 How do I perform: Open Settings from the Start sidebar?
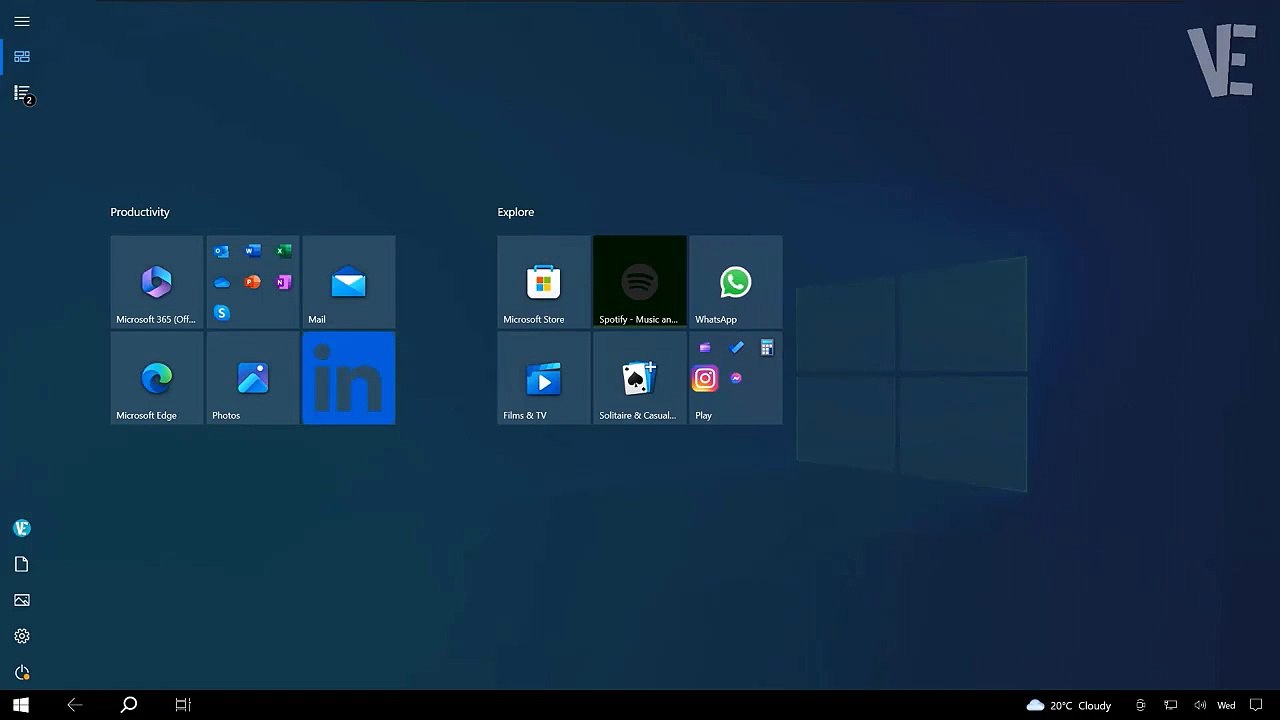point(22,636)
